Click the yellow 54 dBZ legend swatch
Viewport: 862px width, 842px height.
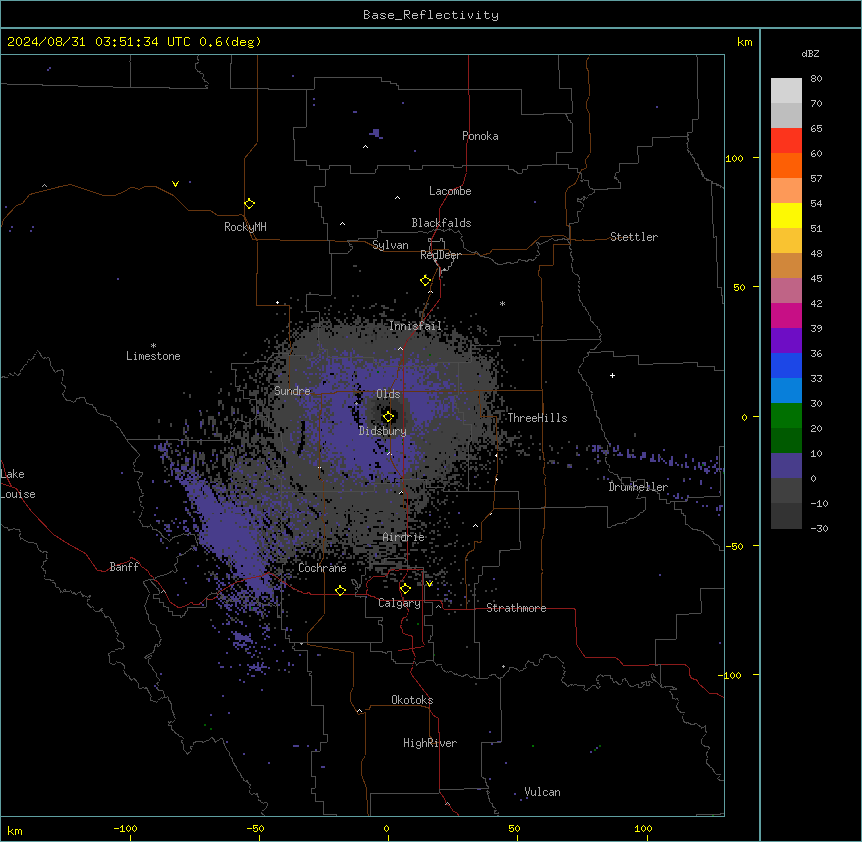pyautogui.click(x=786, y=215)
